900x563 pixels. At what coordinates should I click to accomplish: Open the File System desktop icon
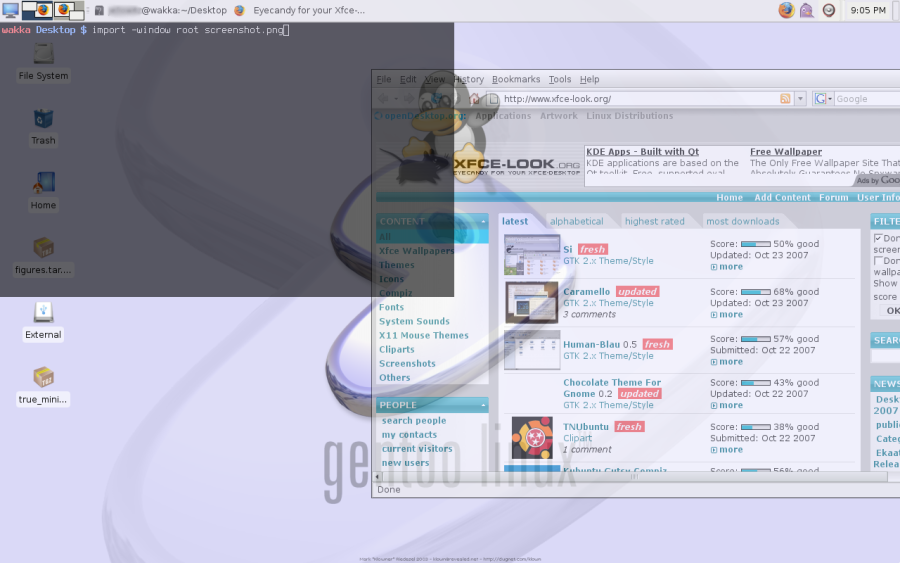coord(43,63)
